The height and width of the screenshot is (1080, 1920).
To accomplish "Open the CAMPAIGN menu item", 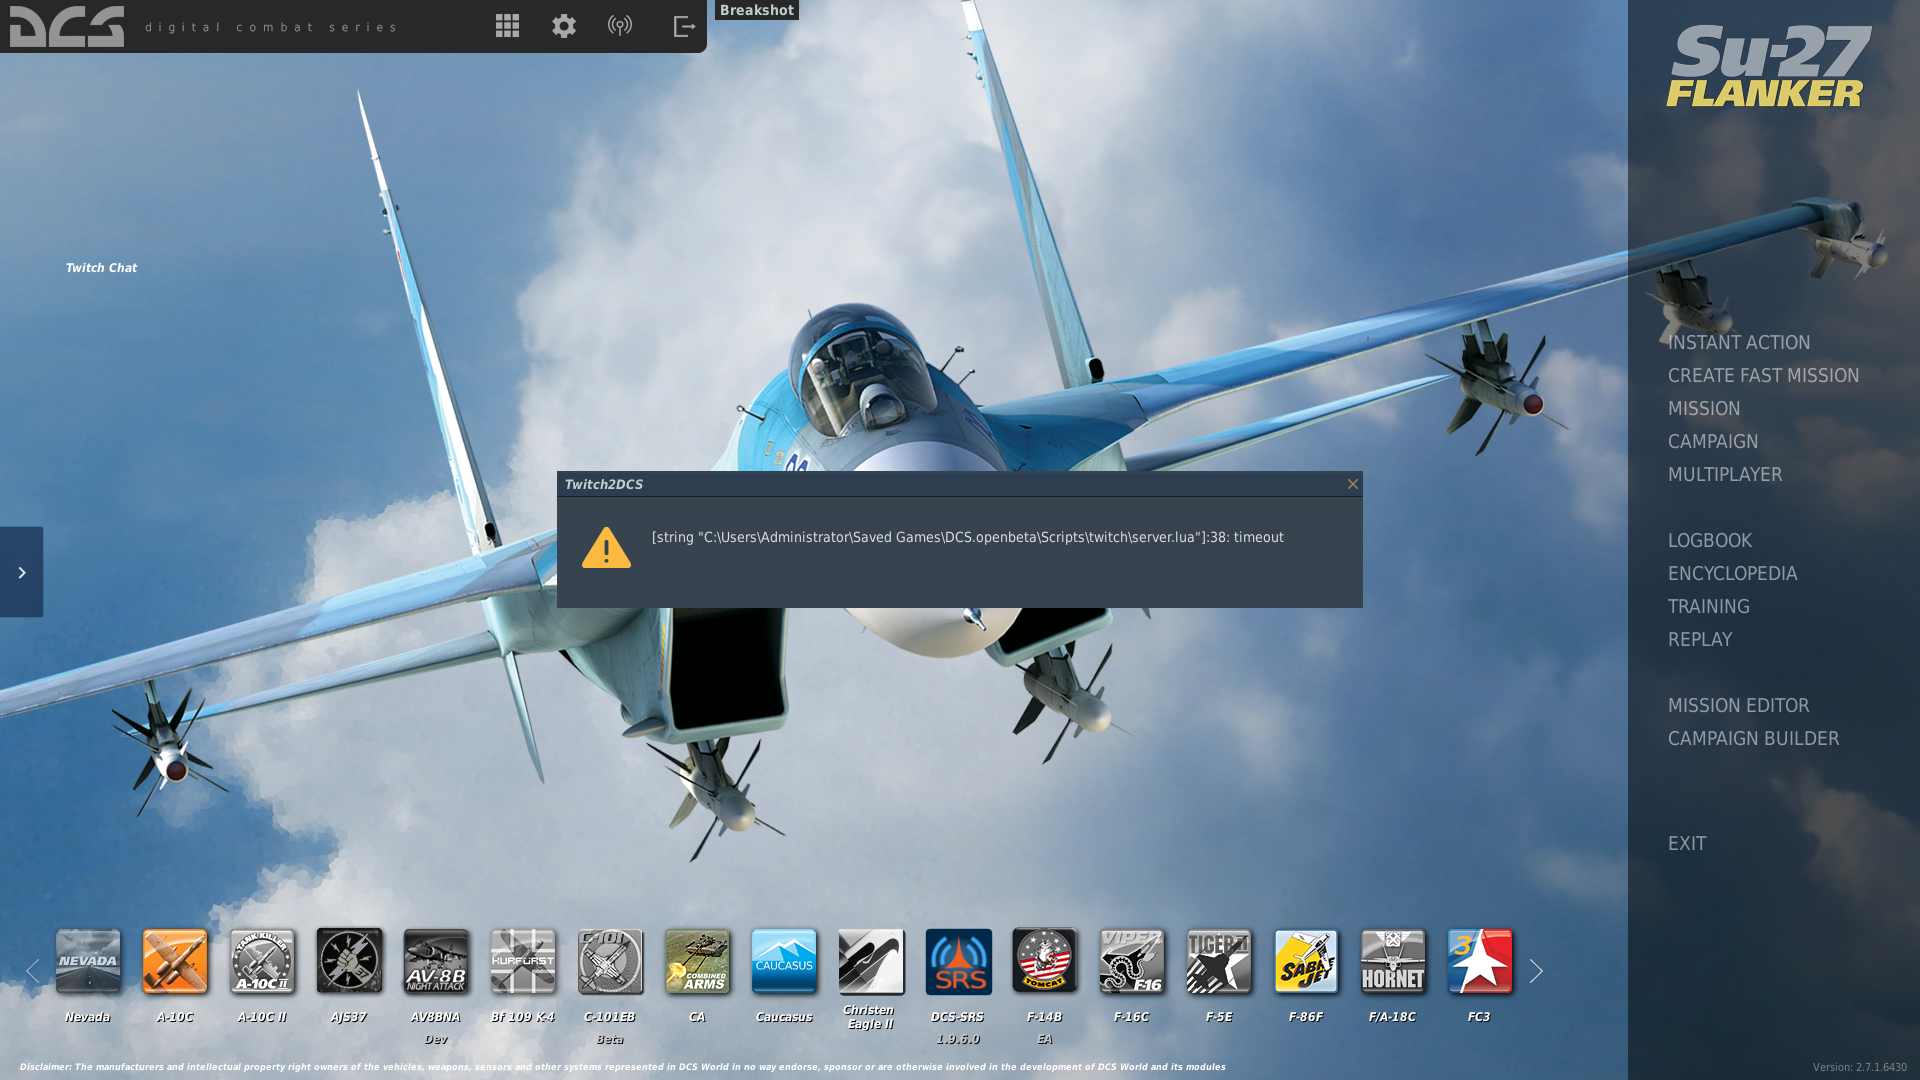I will click(1712, 442).
